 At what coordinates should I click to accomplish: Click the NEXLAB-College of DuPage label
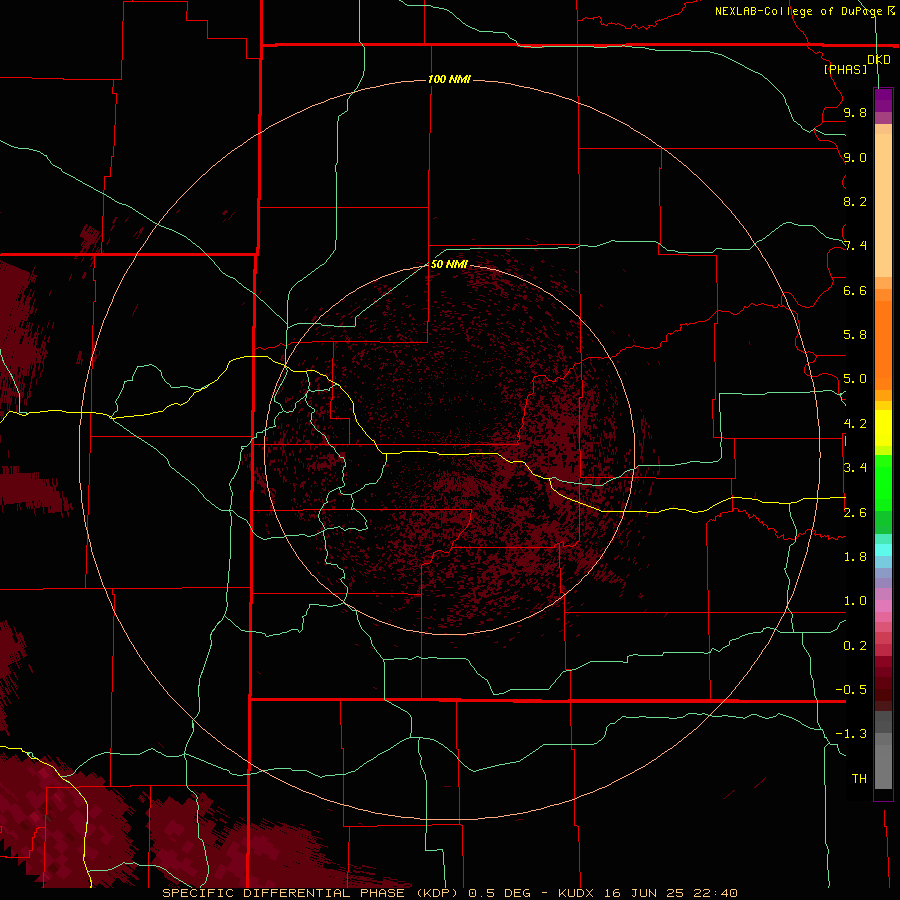coord(799,11)
